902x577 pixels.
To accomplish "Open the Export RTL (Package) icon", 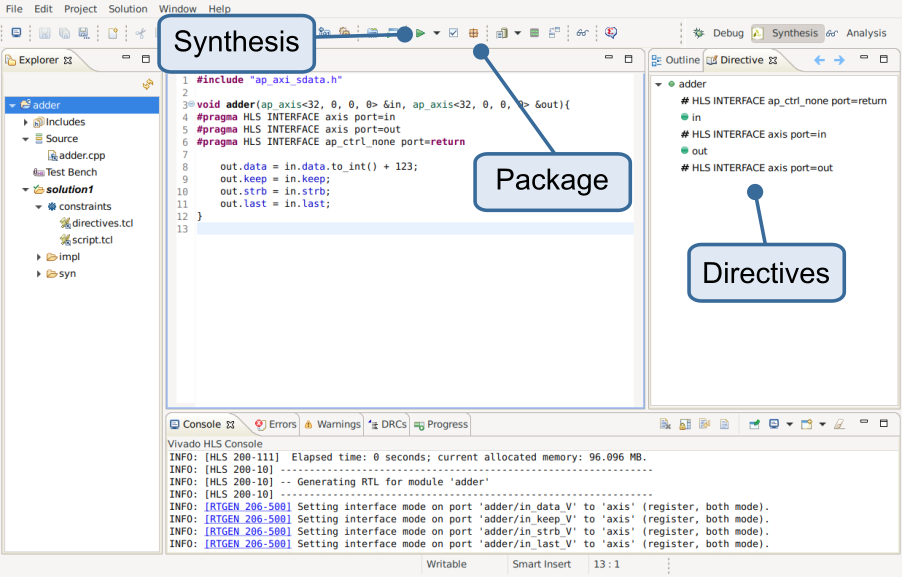I will (x=474, y=32).
